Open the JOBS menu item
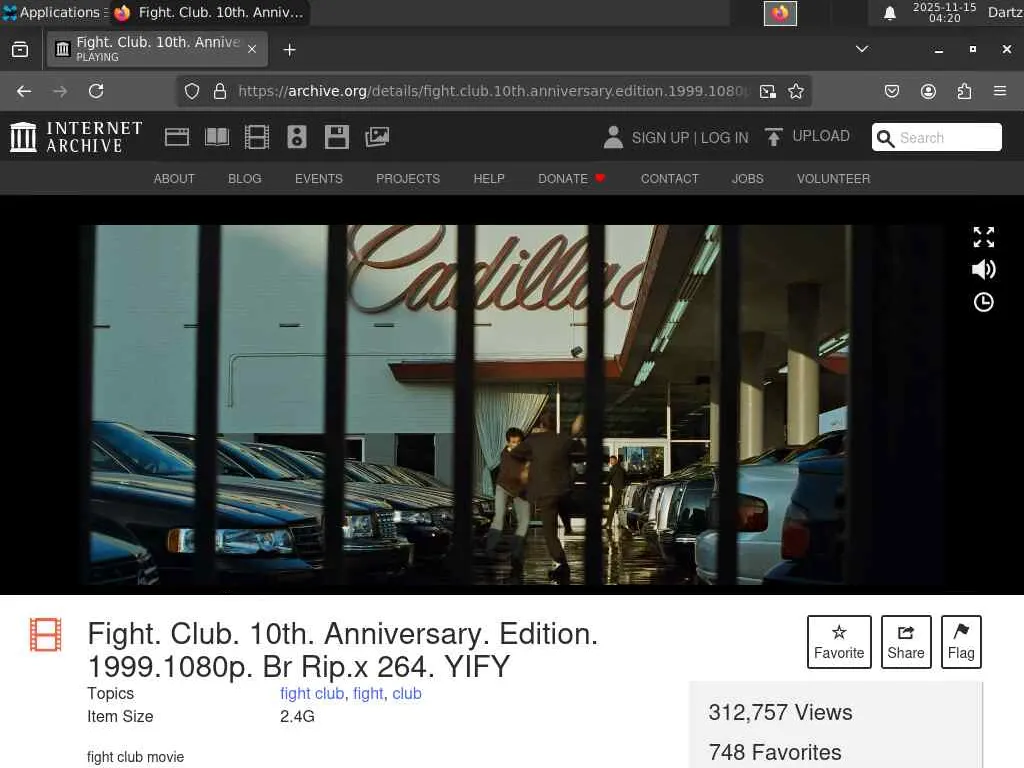Viewport: 1024px width, 768px height. (748, 179)
